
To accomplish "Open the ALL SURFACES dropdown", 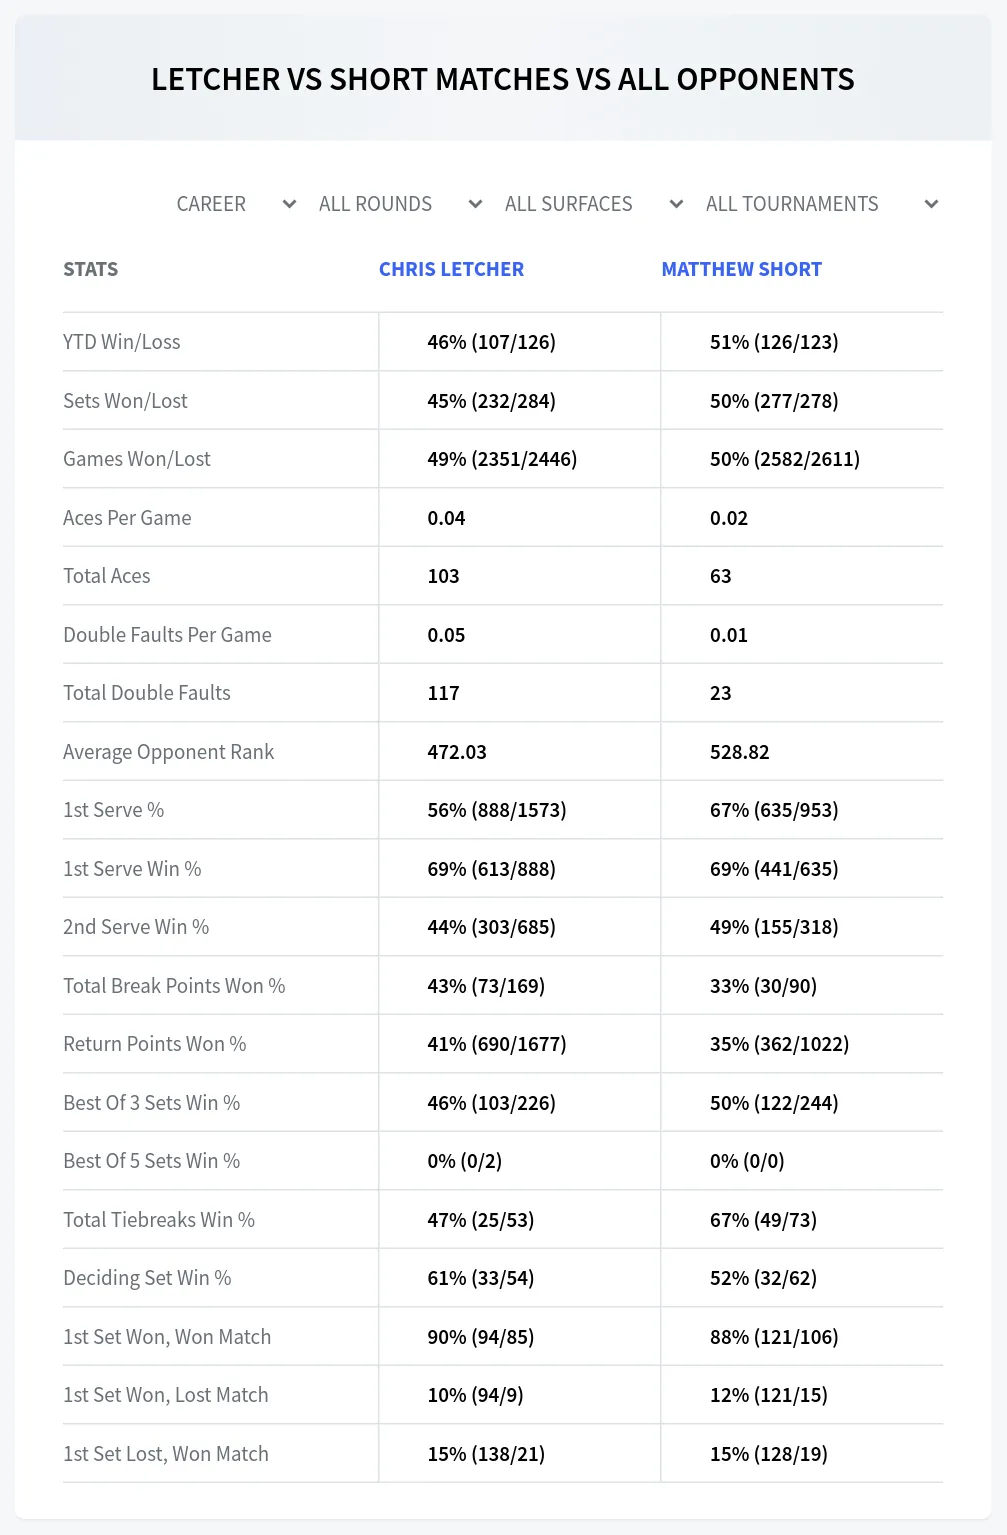I will pos(593,204).
